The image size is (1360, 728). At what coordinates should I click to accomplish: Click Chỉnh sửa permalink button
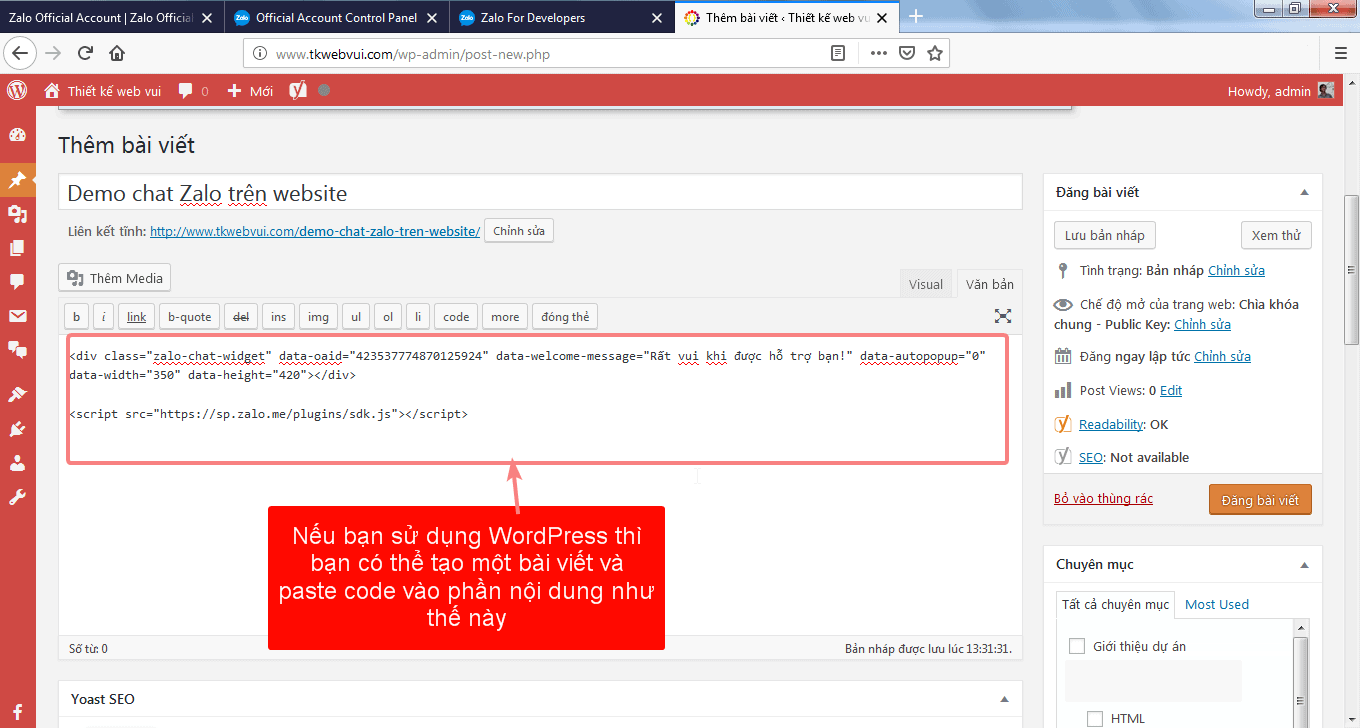point(519,231)
